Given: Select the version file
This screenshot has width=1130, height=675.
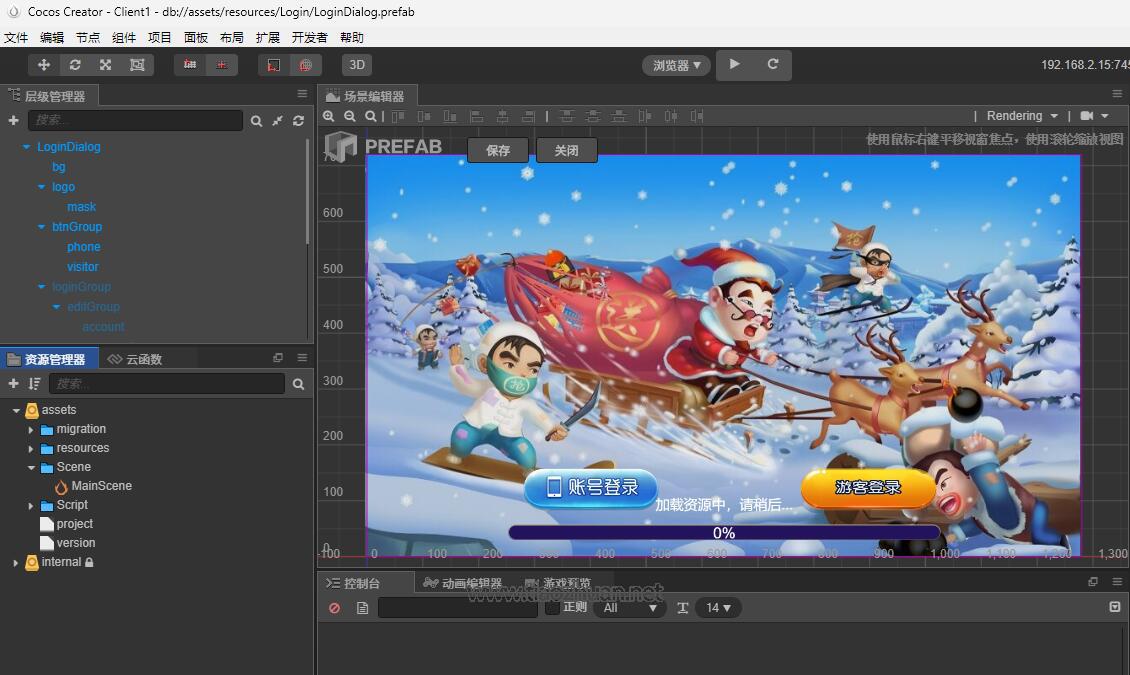Looking at the screenshot, I should [x=76, y=543].
